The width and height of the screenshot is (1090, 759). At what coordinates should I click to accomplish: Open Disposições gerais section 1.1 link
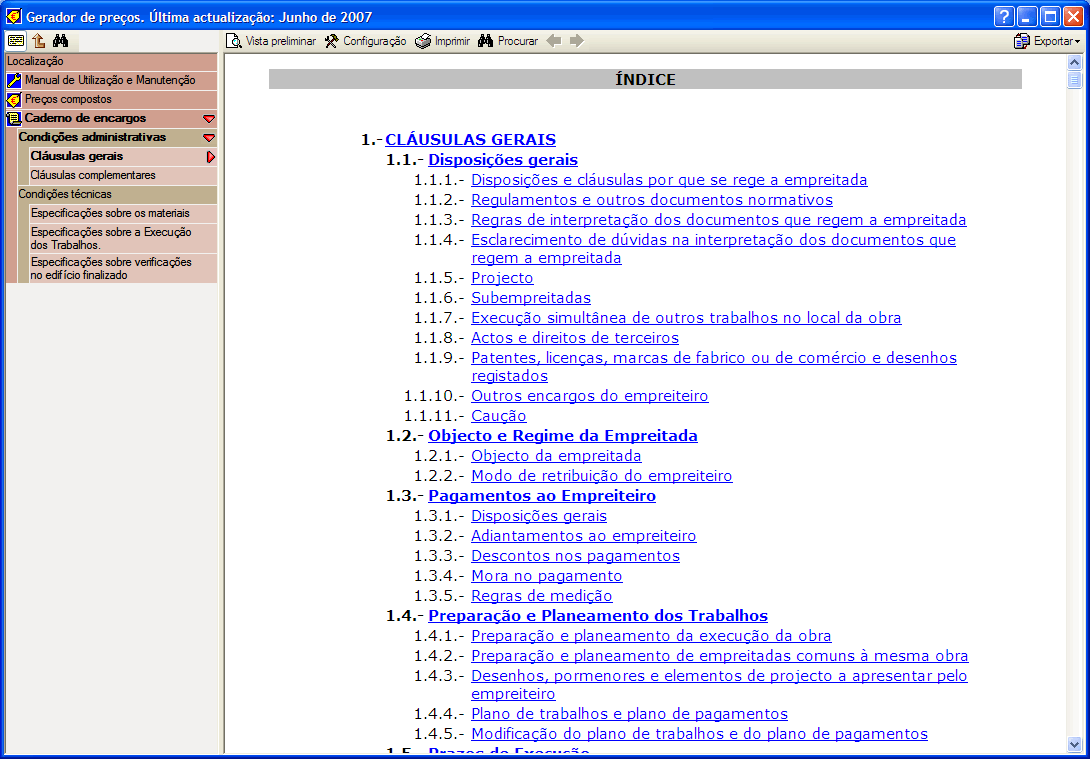coord(503,160)
